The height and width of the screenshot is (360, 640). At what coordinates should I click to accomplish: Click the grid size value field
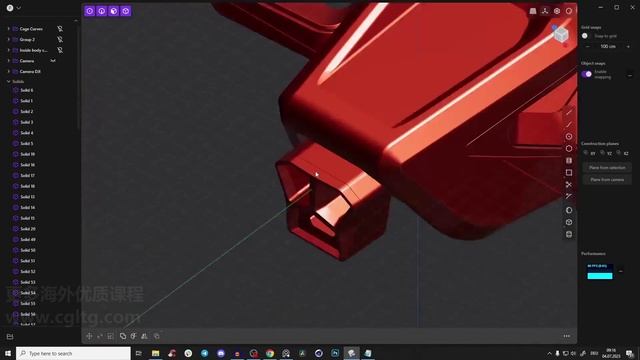(x=608, y=47)
